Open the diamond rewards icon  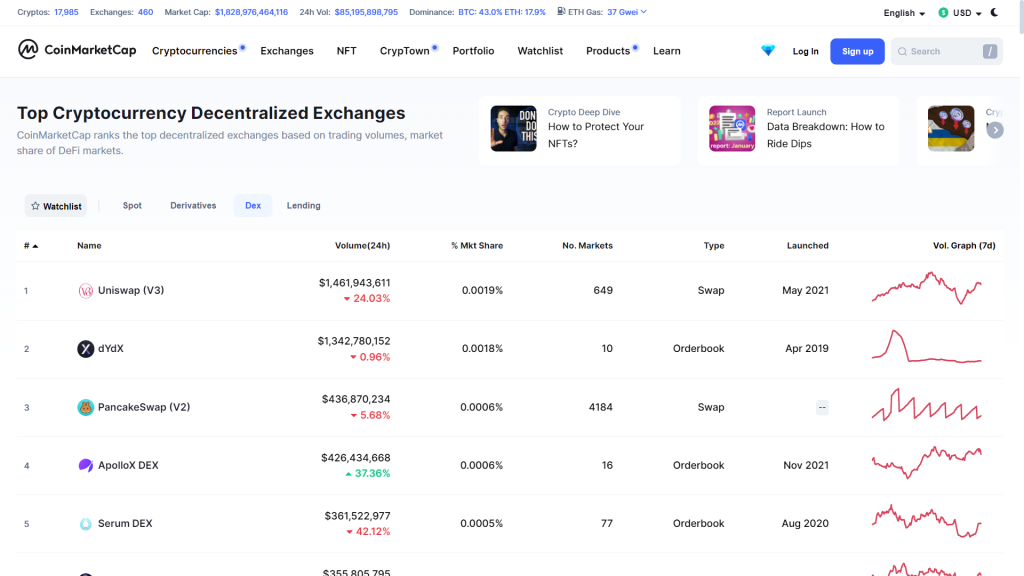click(768, 50)
